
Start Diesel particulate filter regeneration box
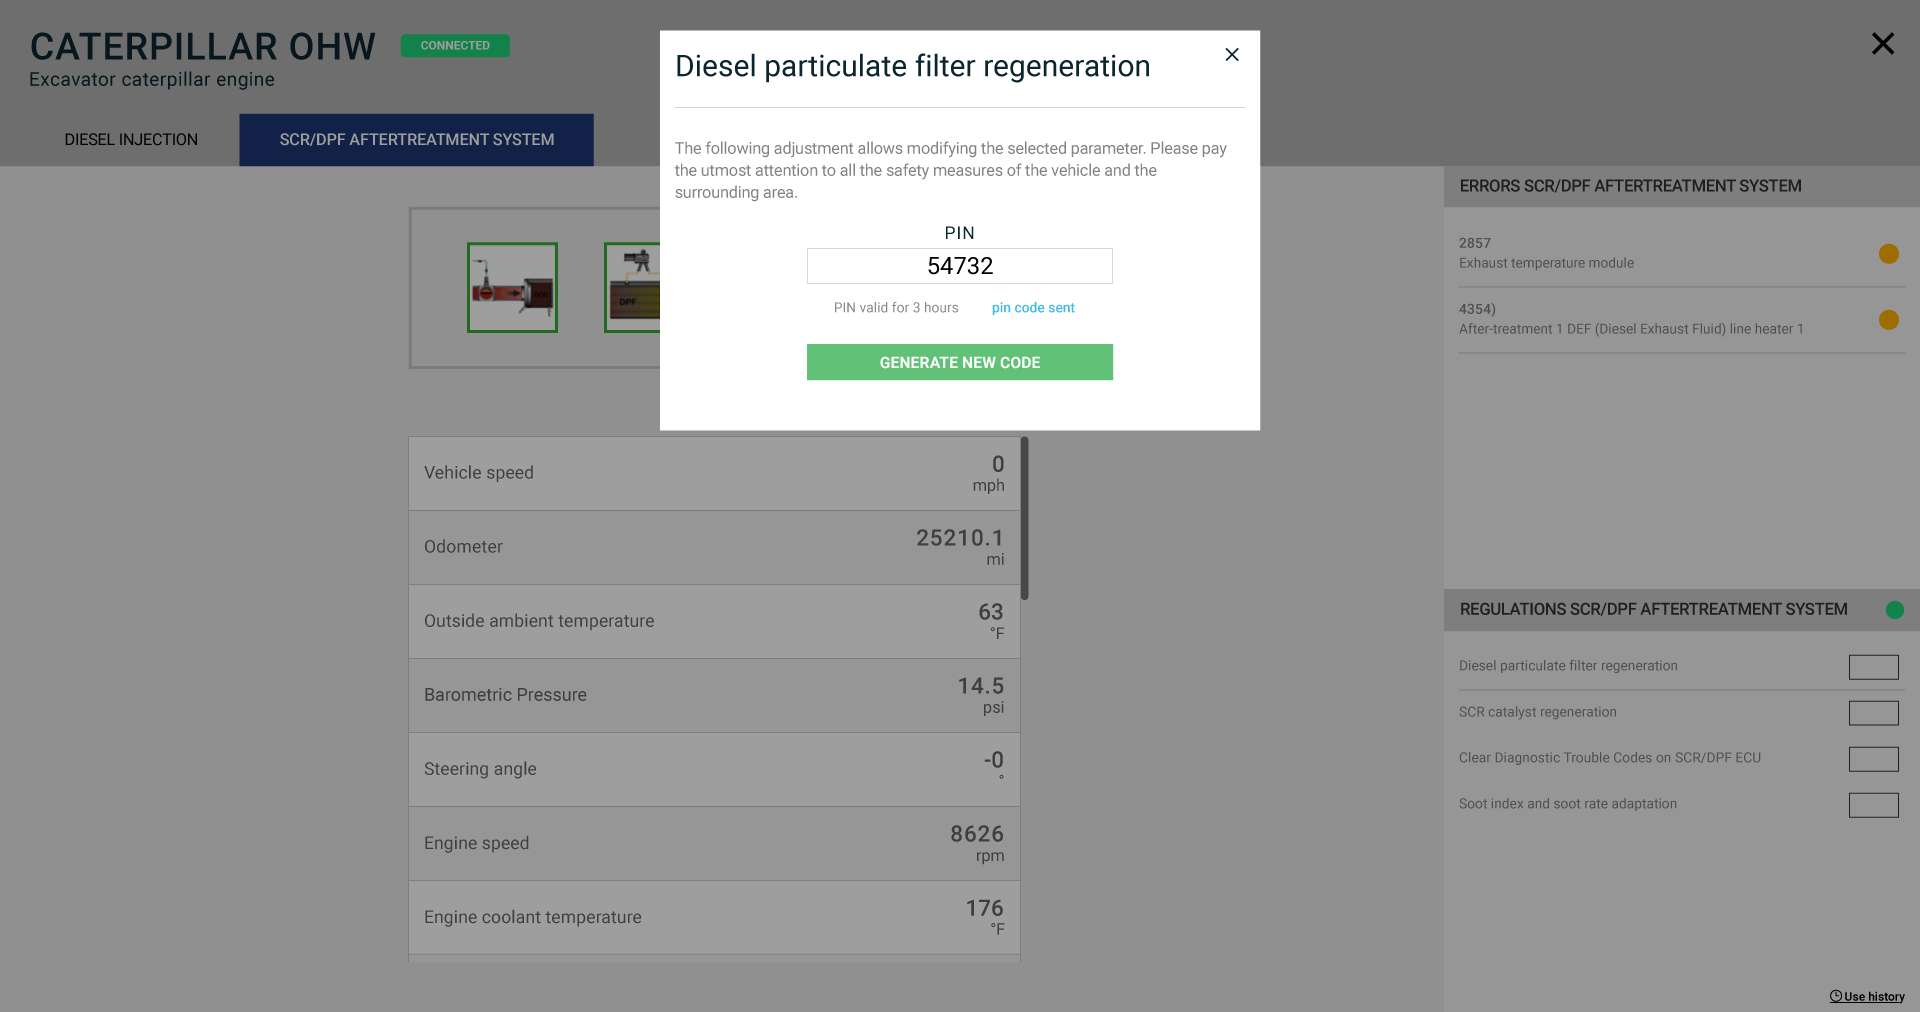pos(1874,667)
